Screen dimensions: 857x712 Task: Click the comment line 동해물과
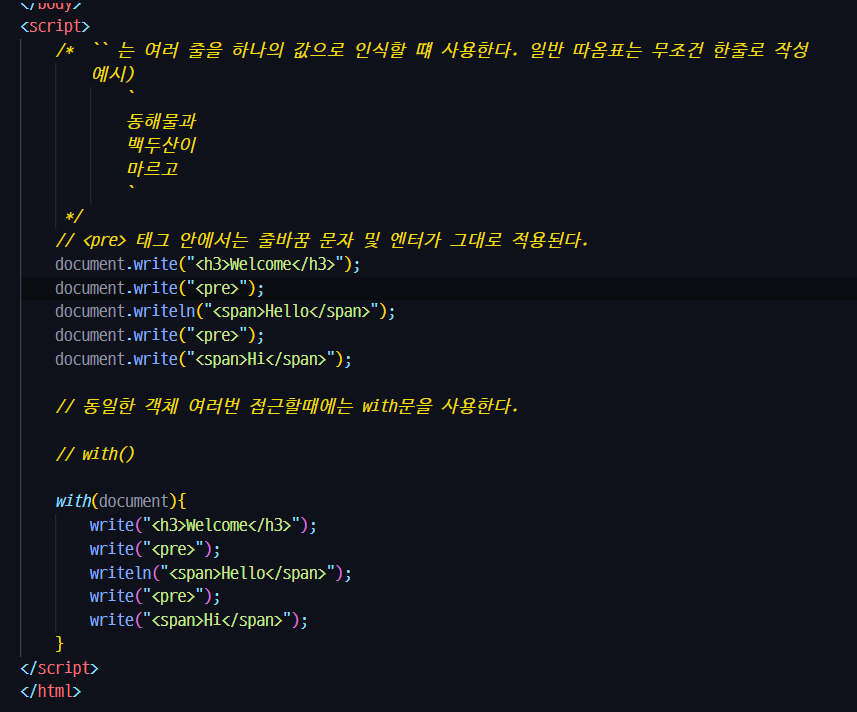(161, 121)
